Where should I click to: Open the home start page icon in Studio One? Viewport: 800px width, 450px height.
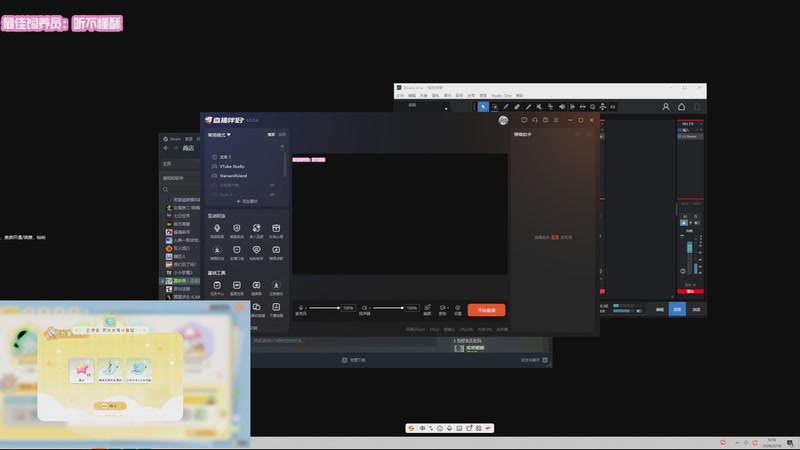(x=681, y=107)
